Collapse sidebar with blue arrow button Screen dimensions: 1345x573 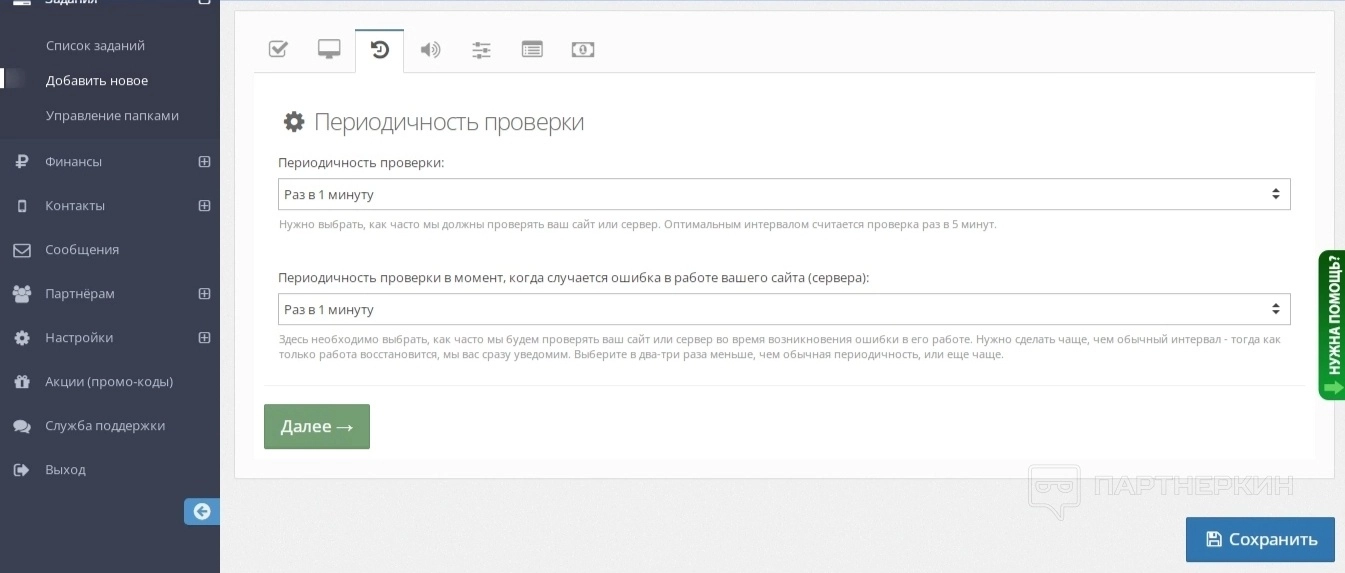coord(202,511)
